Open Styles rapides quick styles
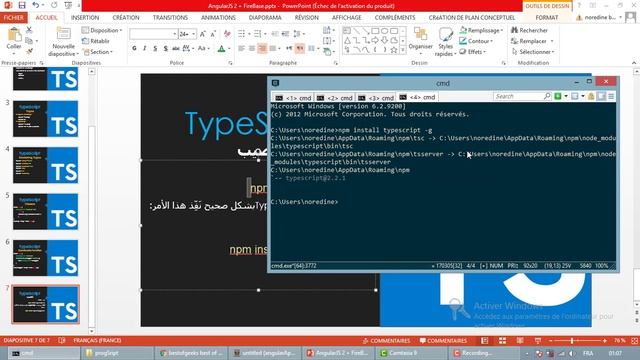640x360 pixels. coord(445,42)
